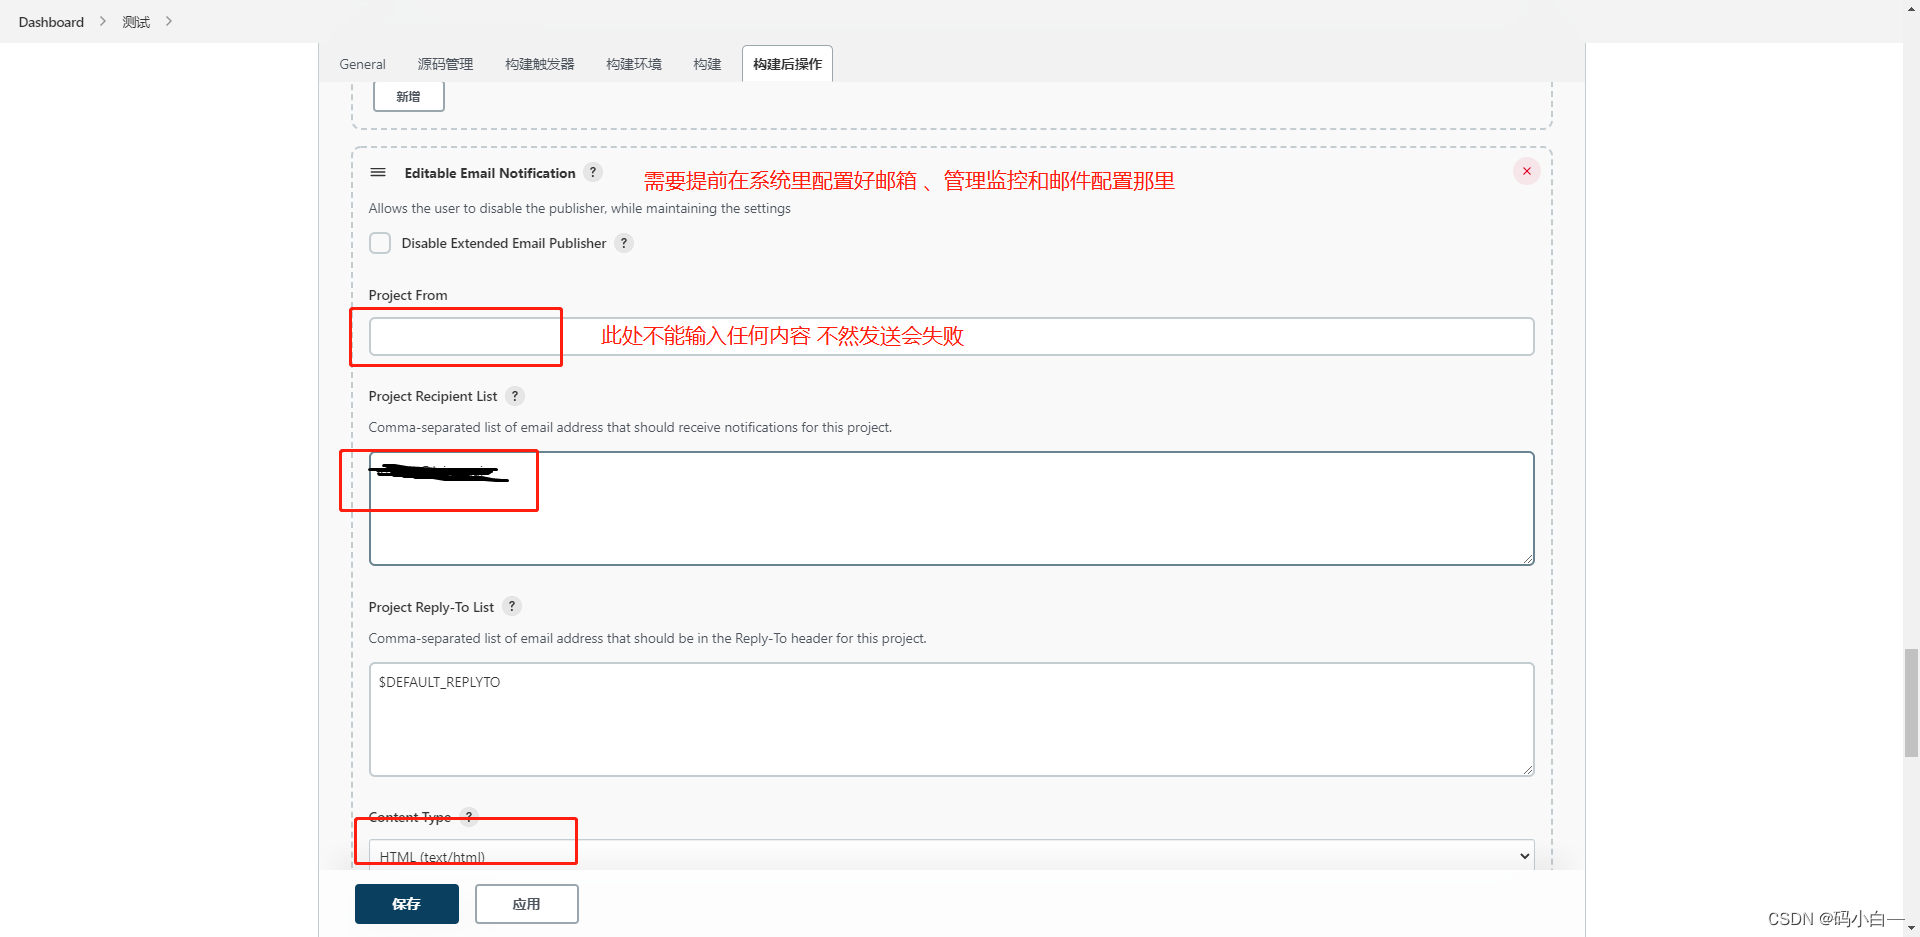Open the 构建 tab
Viewport: 1920px width, 937px height.
pos(706,63)
